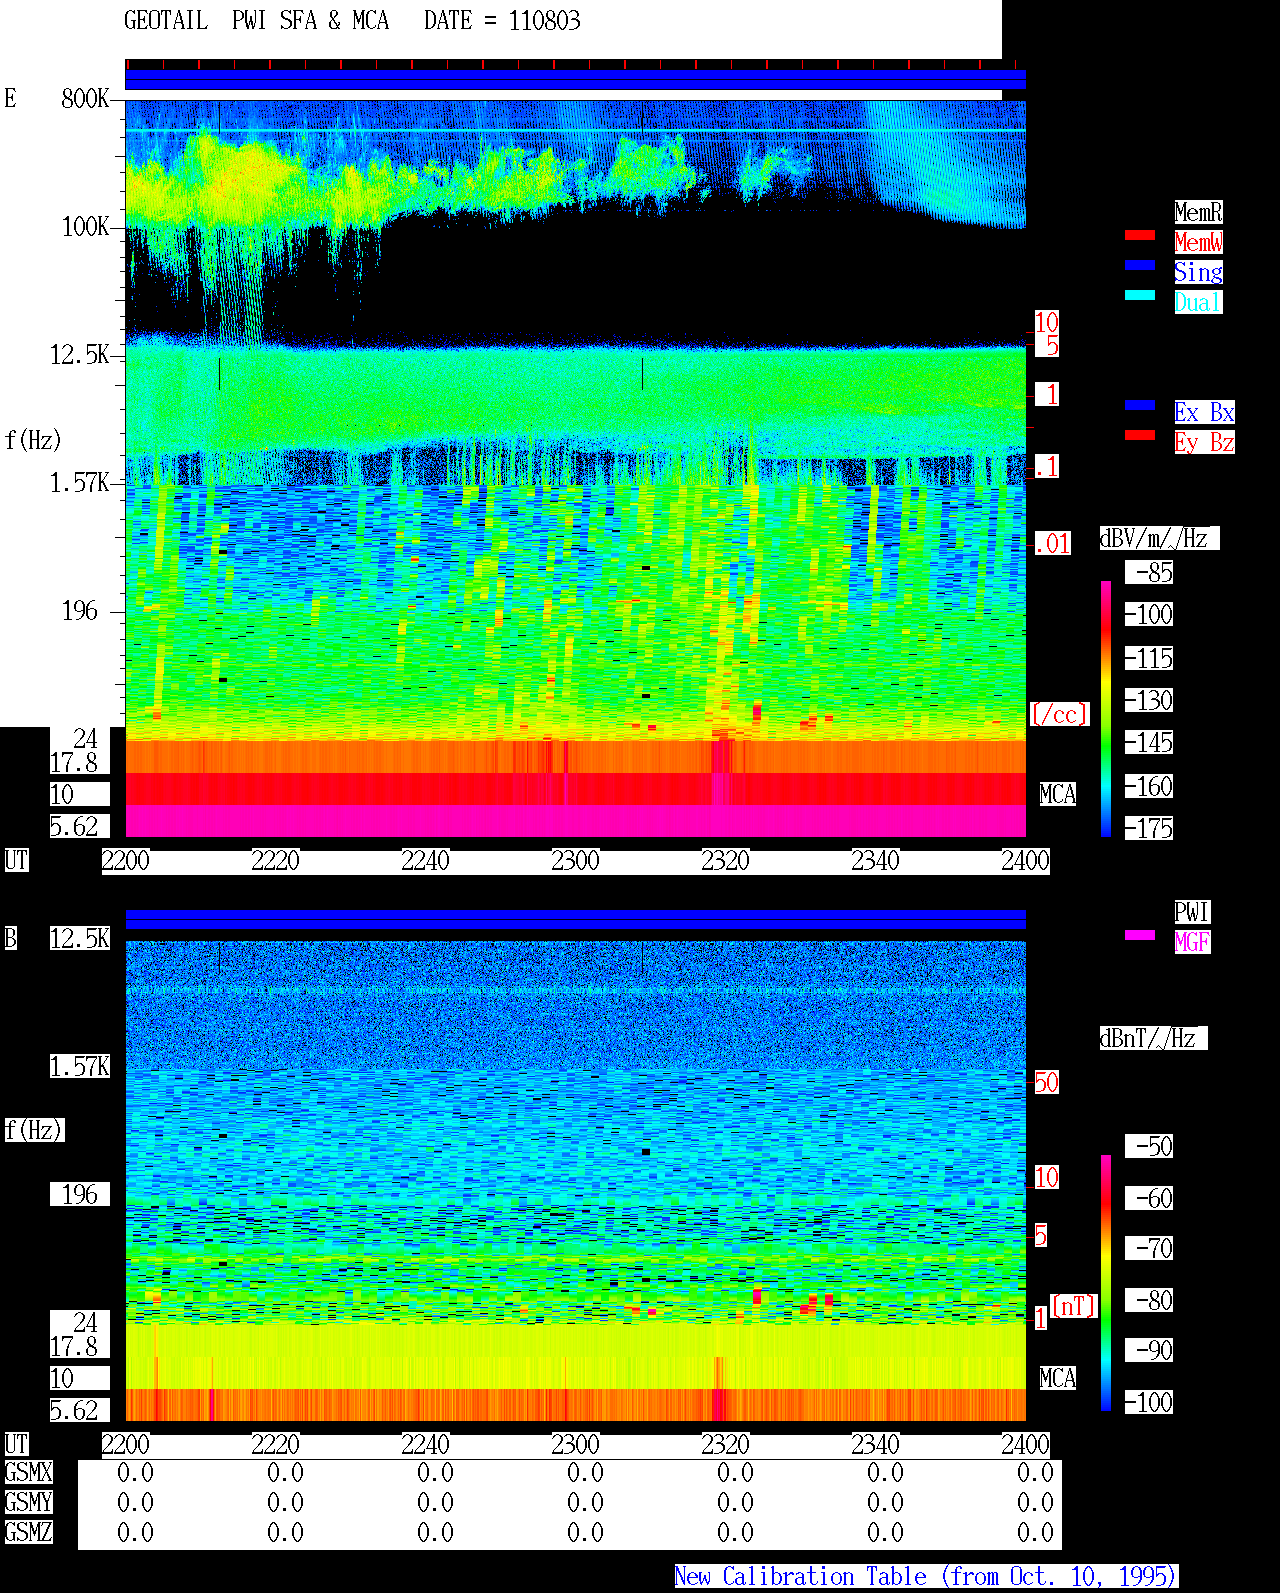Click the DATE = 110803 title text
Viewport: 1280px width, 1593px height.
[502, 21]
